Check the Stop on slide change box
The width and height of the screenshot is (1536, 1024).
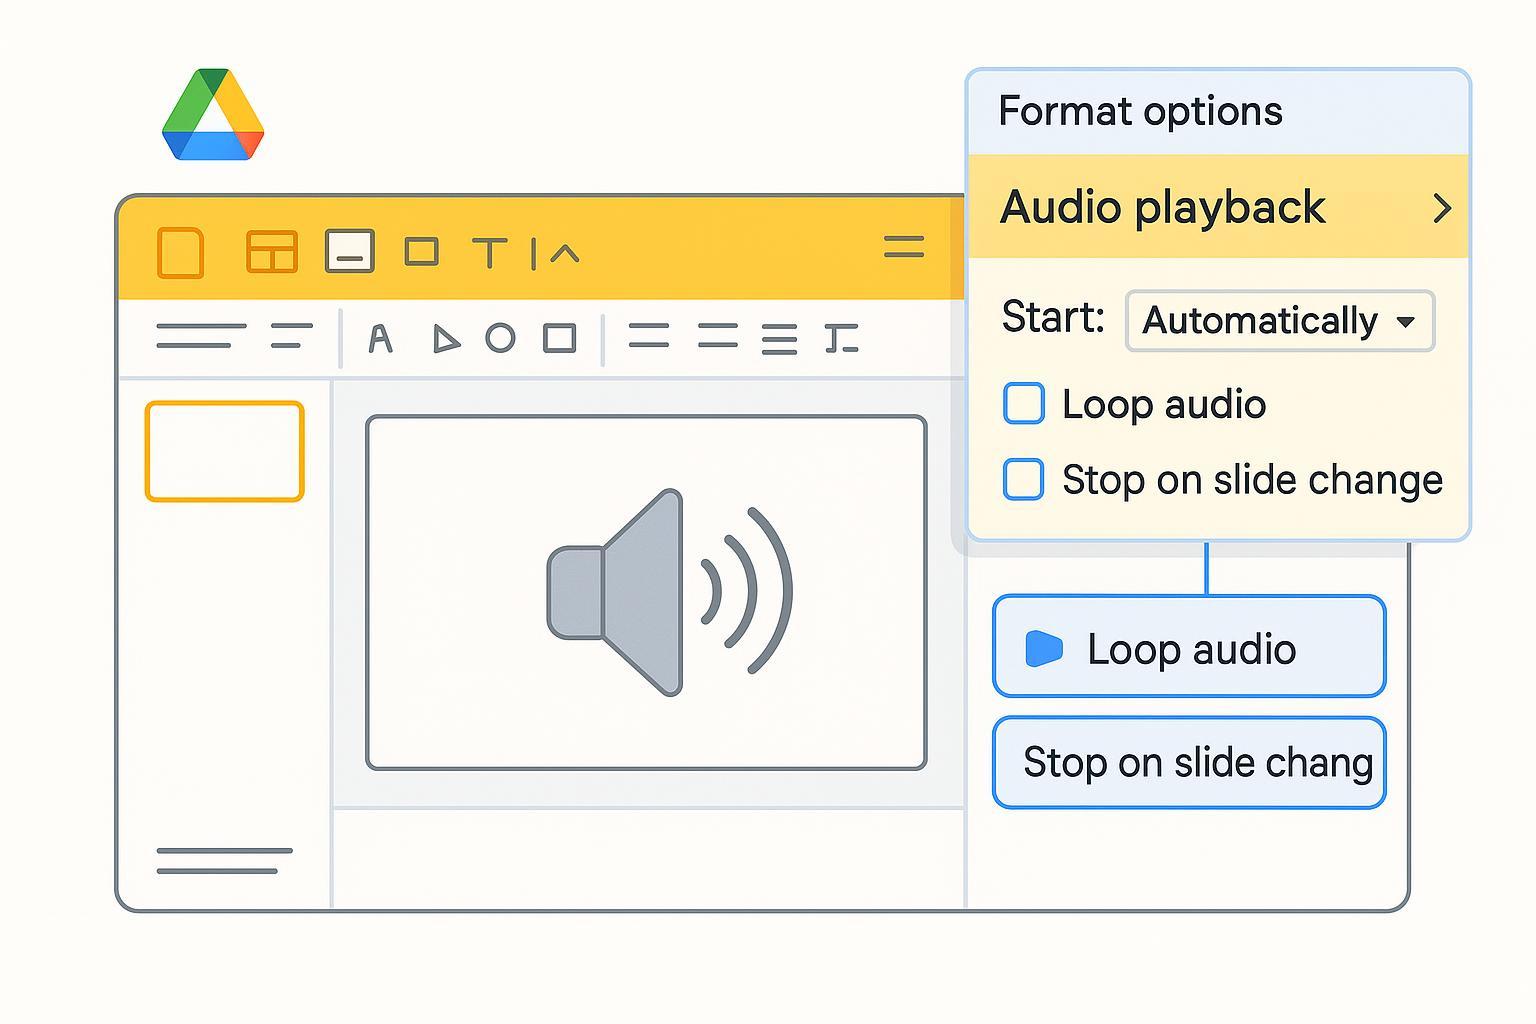1024,479
